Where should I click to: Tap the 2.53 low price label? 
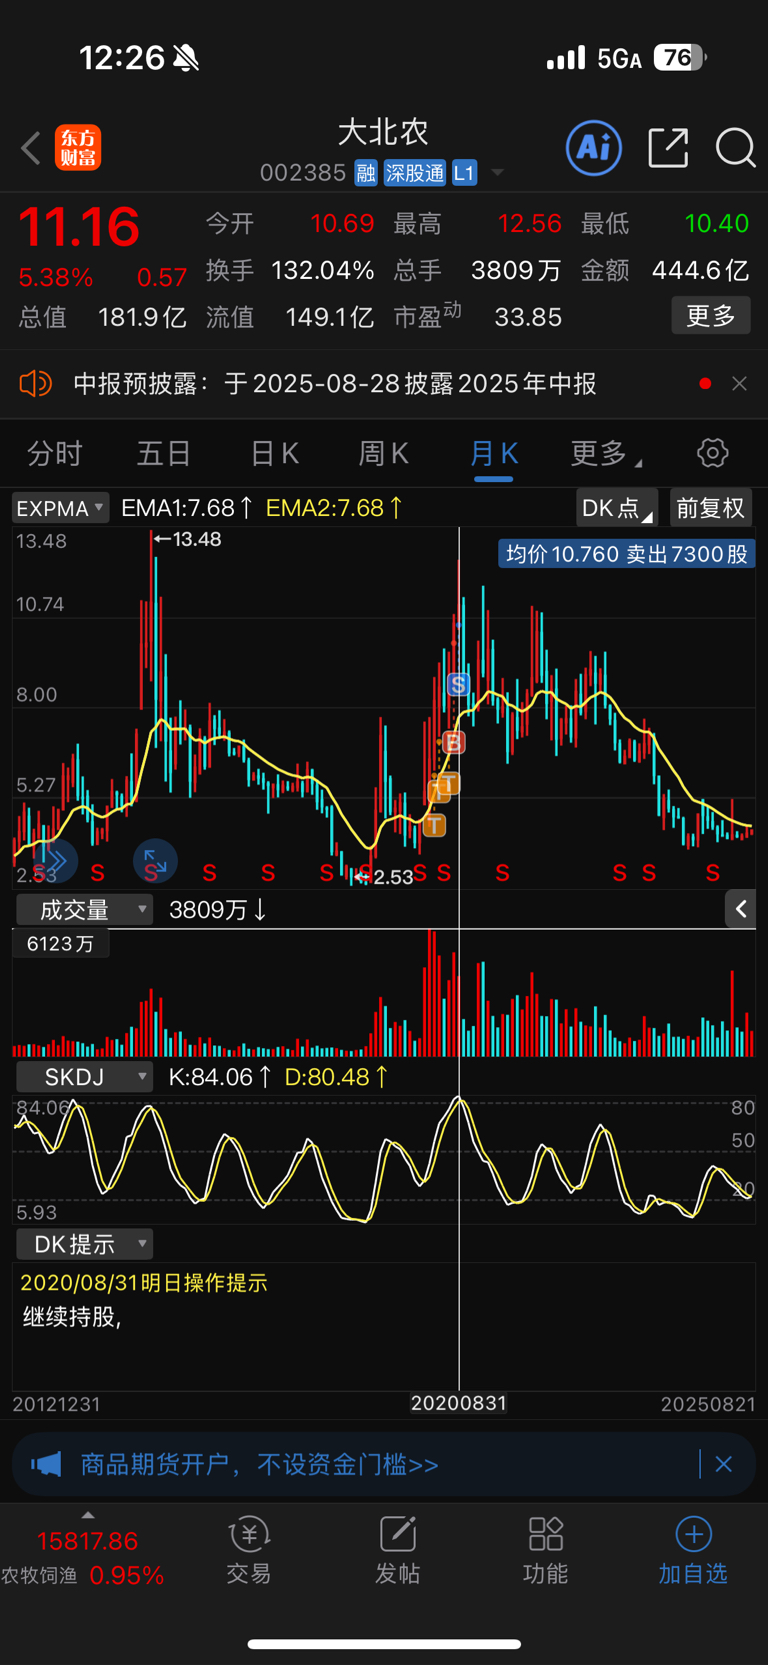[x=383, y=877]
